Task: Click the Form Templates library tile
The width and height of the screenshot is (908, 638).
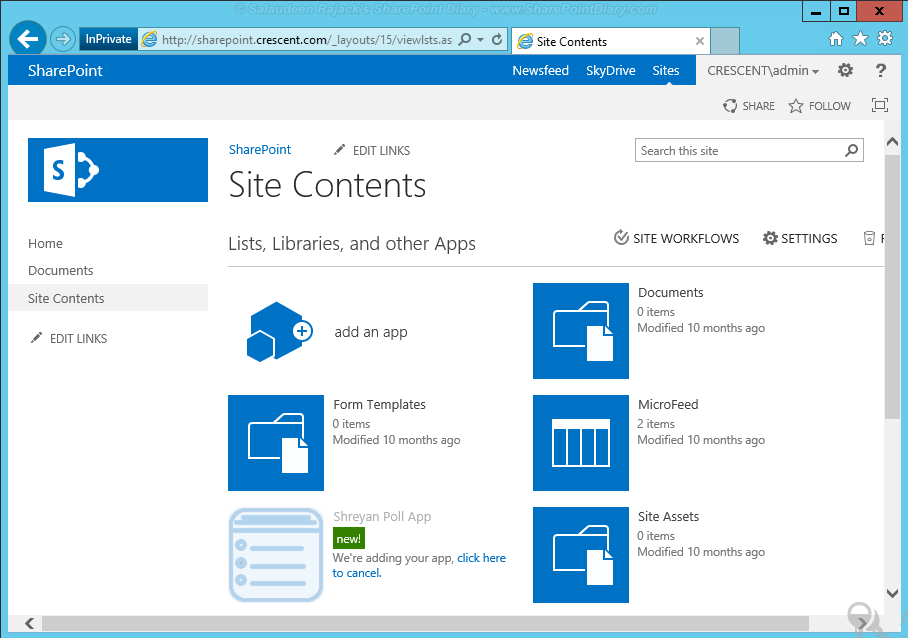Action: (276, 443)
